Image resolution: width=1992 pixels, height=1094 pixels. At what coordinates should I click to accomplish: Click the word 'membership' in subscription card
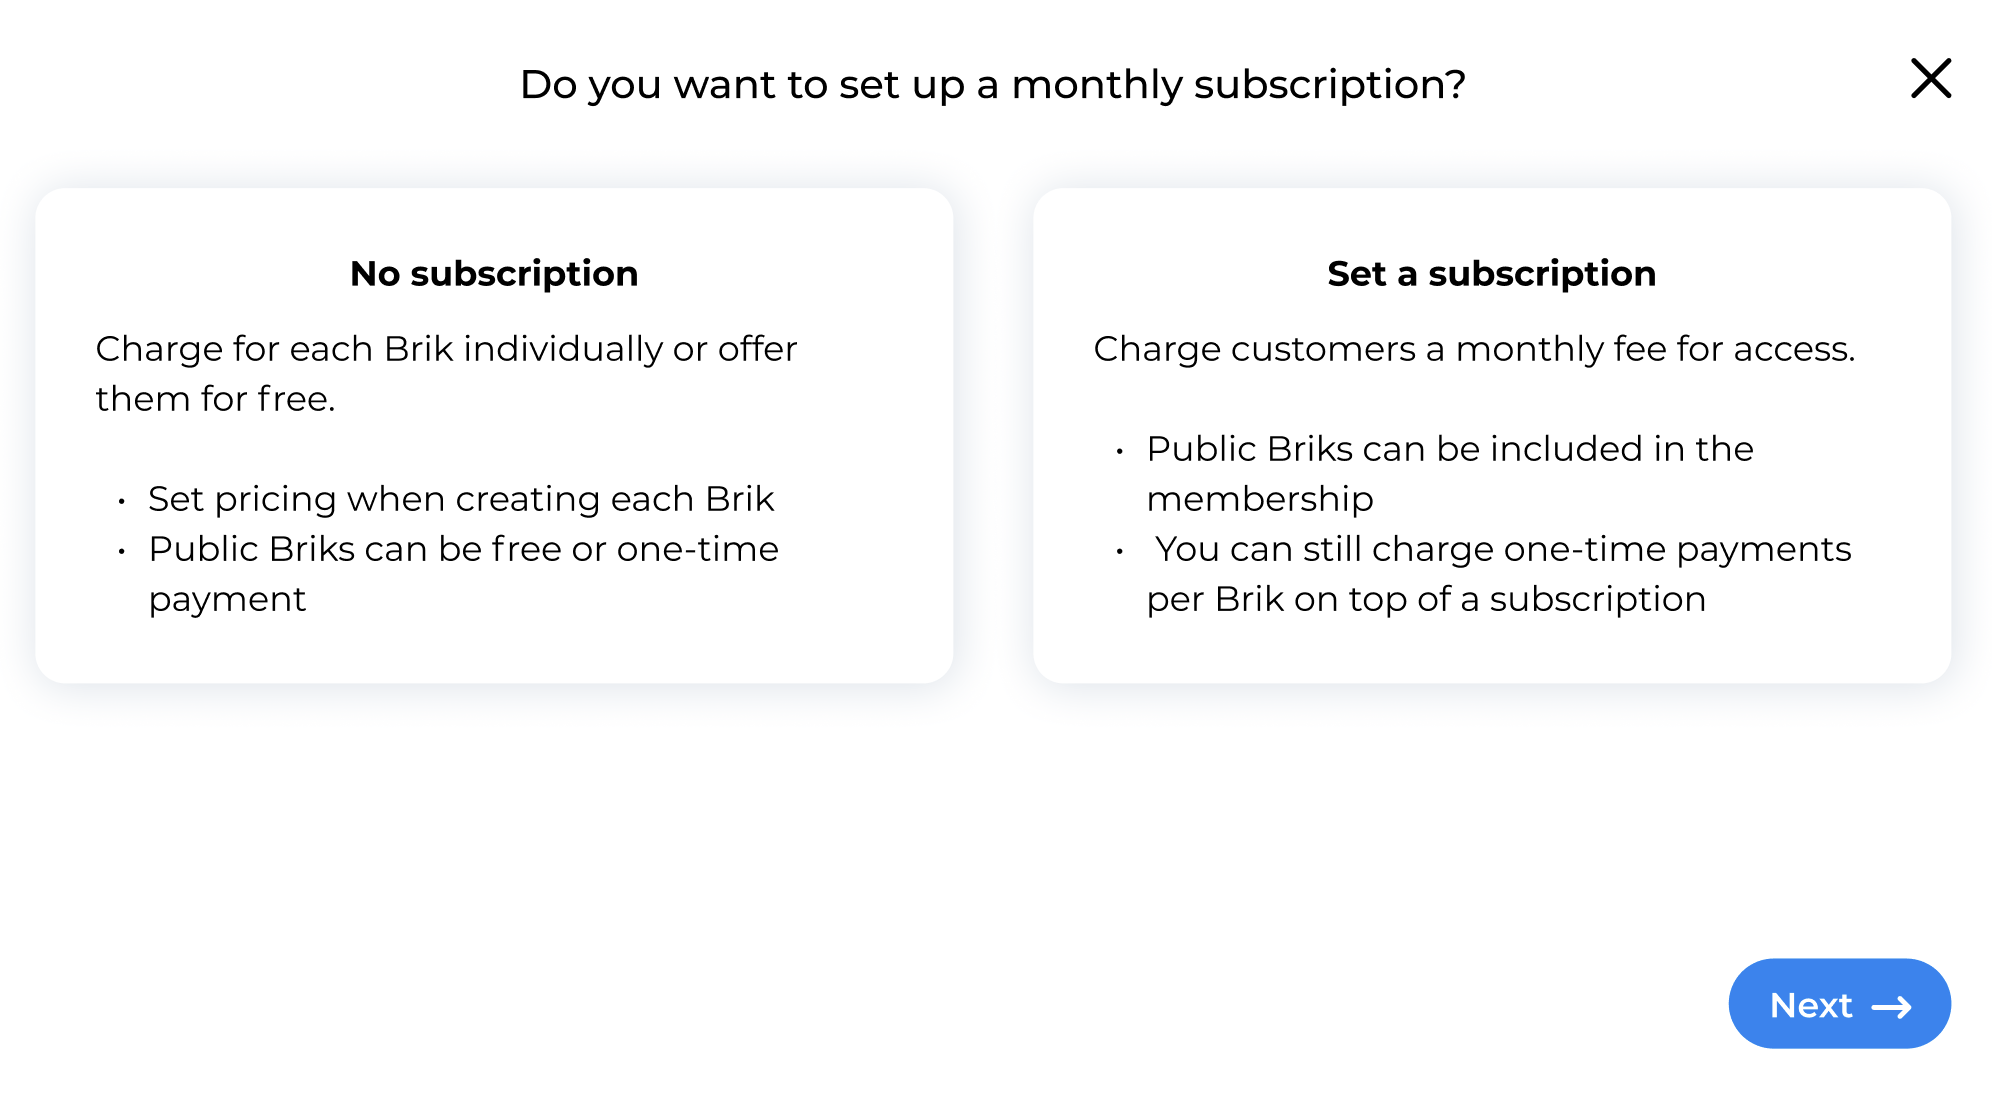[x=1260, y=499]
